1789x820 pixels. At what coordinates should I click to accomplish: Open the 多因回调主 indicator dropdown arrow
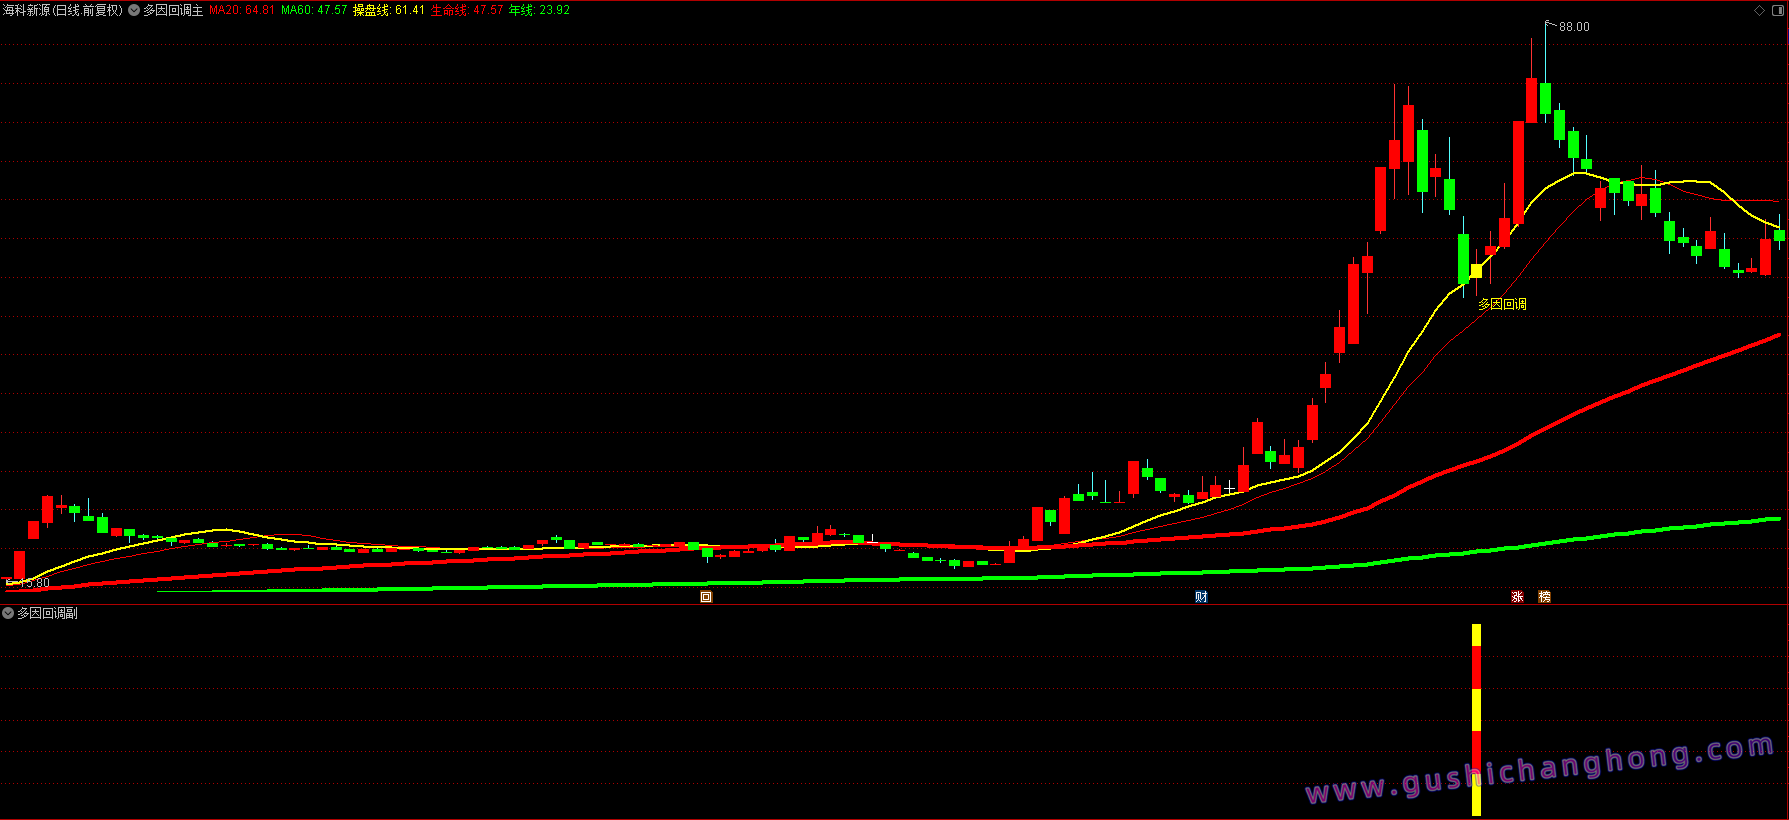[x=134, y=10]
